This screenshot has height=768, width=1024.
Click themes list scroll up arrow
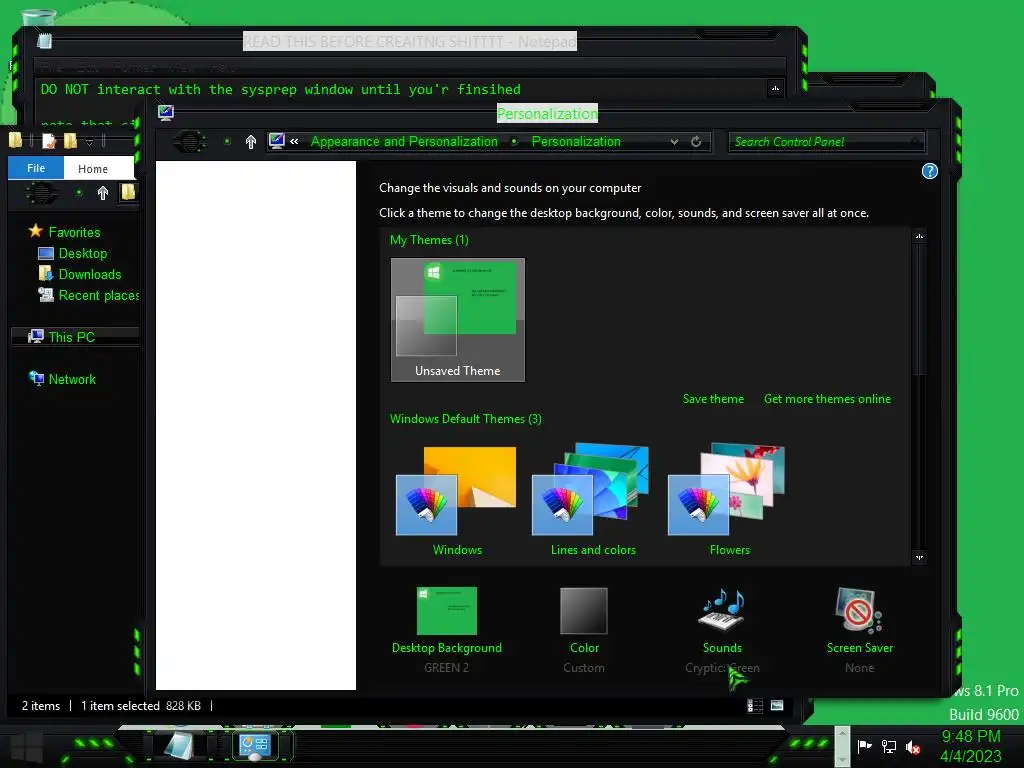click(919, 236)
